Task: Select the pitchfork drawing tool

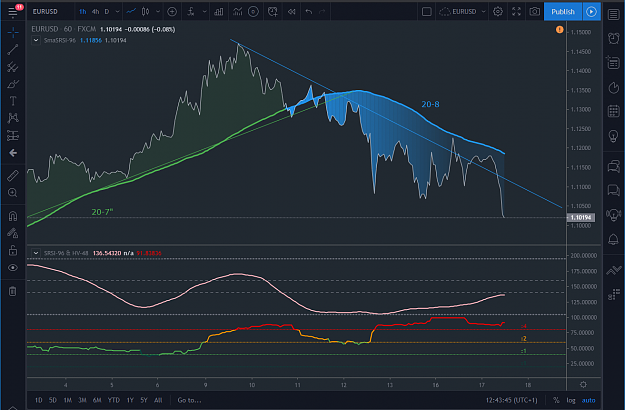Action: (x=13, y=67)
